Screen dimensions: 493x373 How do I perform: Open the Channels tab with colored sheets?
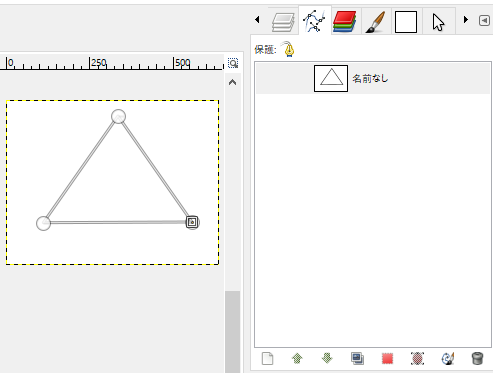point(344,21)
